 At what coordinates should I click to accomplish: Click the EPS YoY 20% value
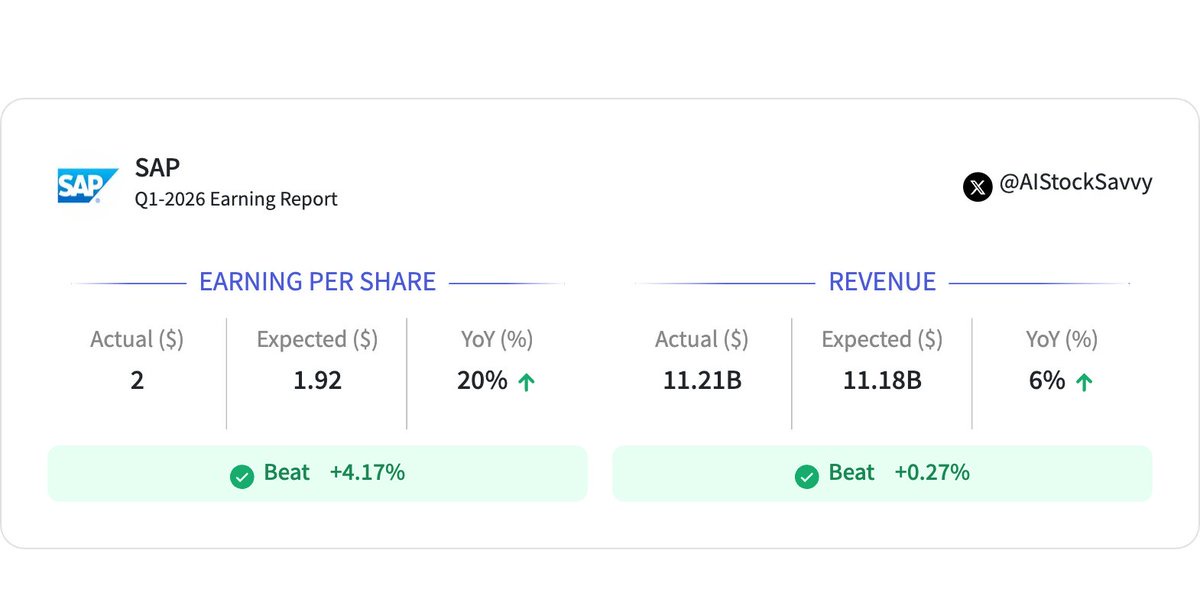(x=482, y=381)
